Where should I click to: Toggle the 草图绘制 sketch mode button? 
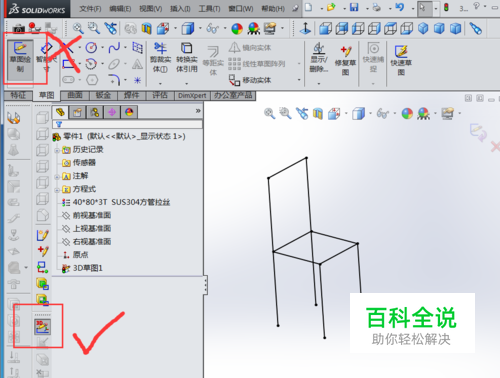[20, 60]
